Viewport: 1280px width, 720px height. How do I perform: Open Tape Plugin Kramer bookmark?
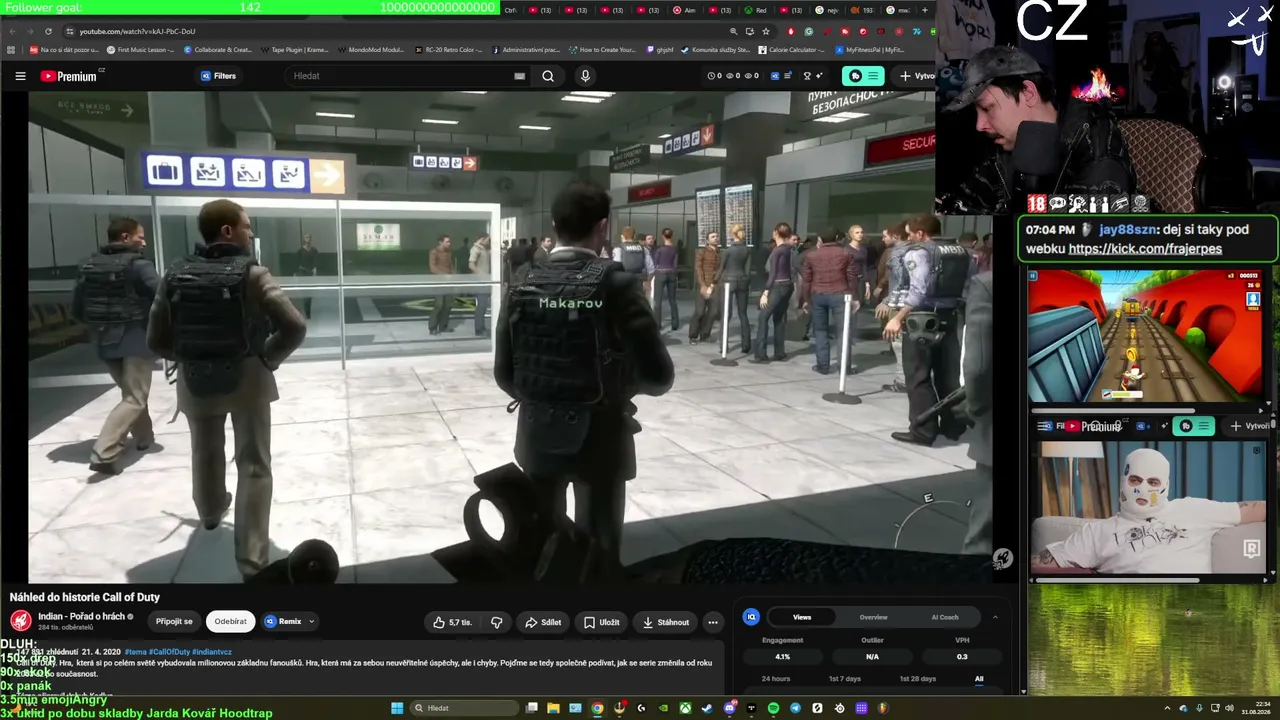(295, 49)
